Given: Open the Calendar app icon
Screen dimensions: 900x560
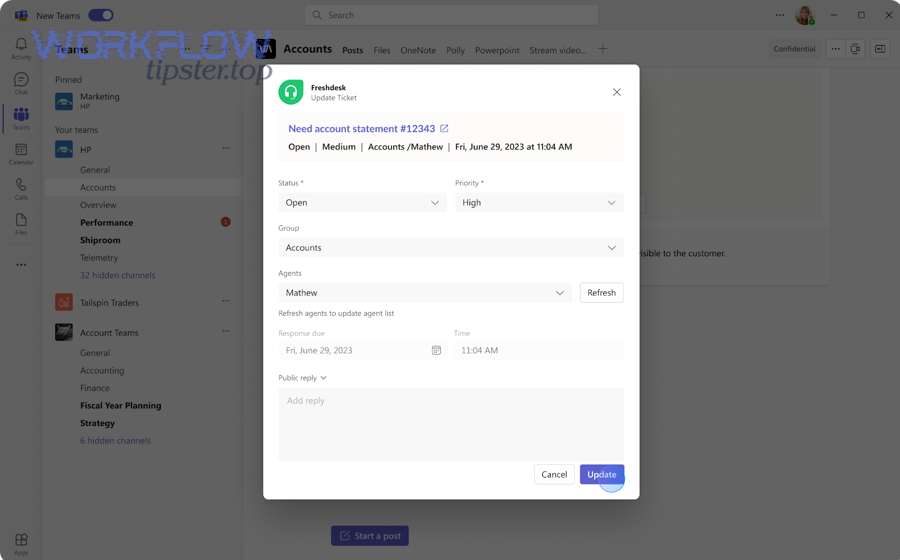Looking at the screenshot, I should [x=21, y=153].
